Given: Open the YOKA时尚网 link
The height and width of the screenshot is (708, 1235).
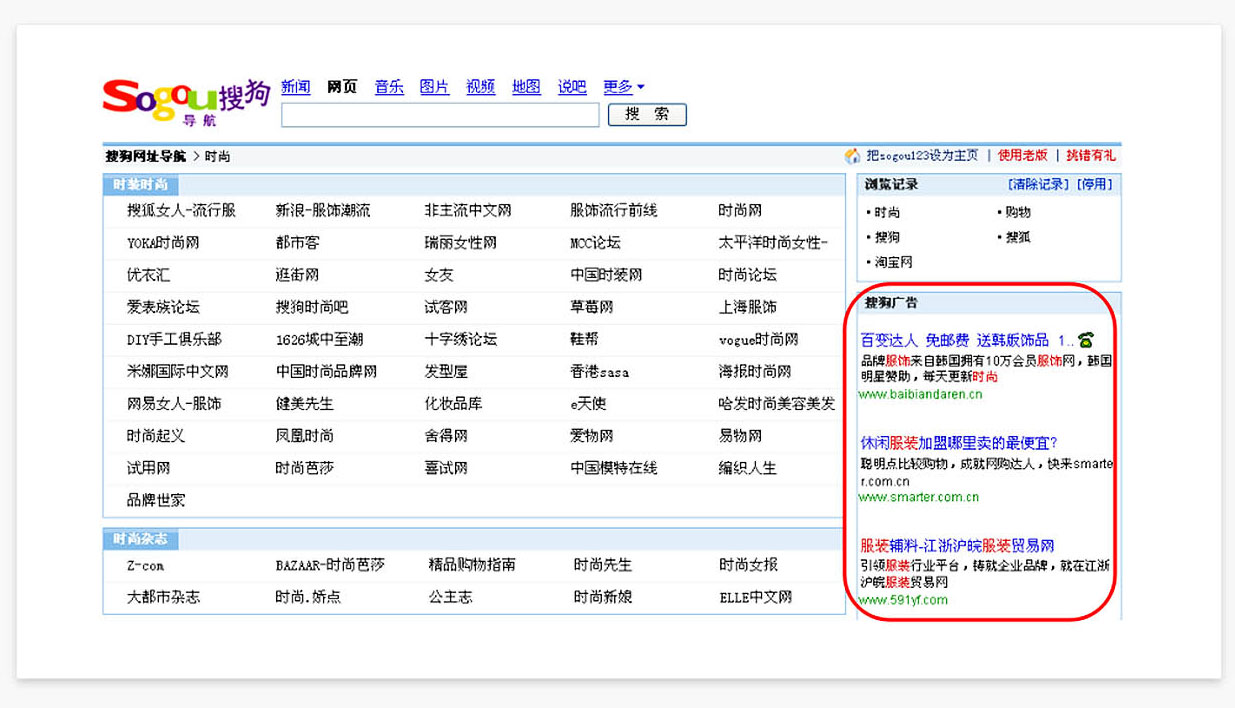Looking at the screenshot, I should coord(163,243).
